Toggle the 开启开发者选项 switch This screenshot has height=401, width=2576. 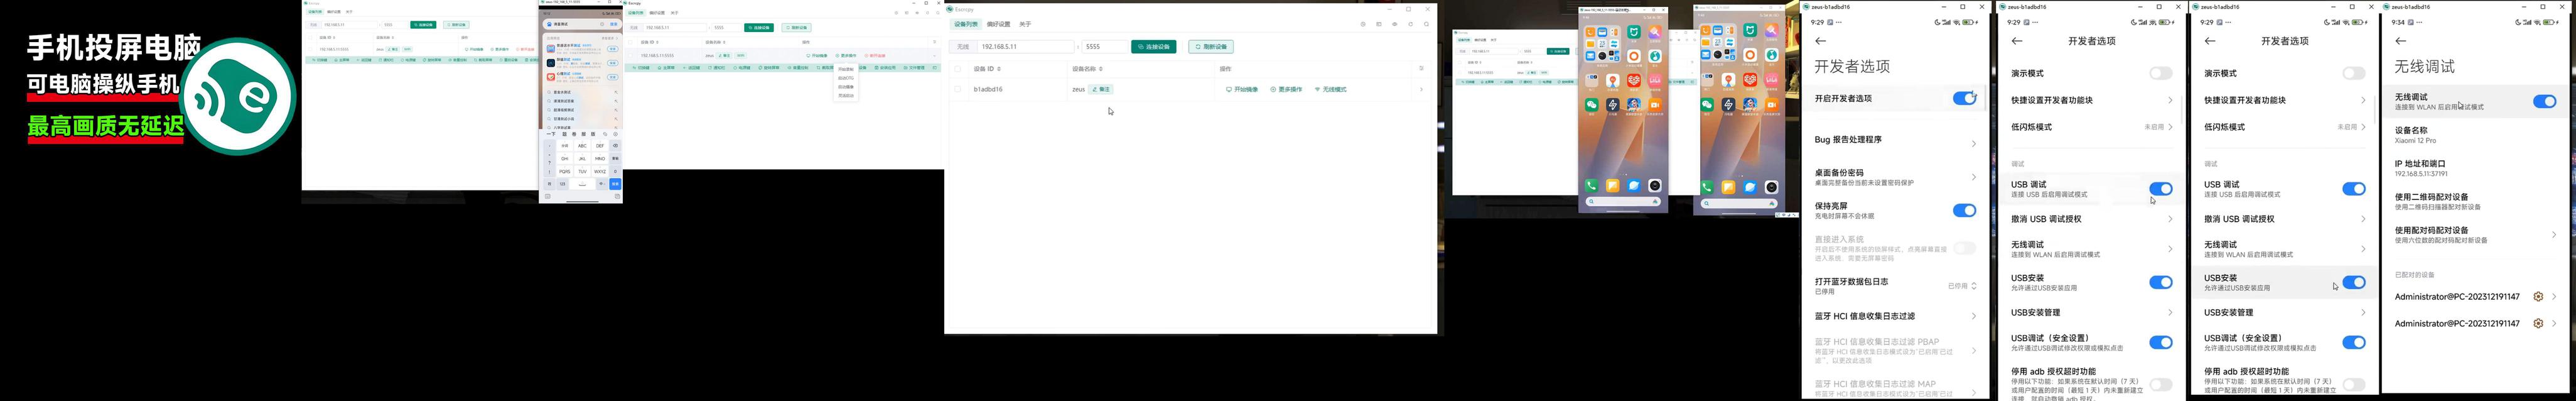click(1963, 98)
